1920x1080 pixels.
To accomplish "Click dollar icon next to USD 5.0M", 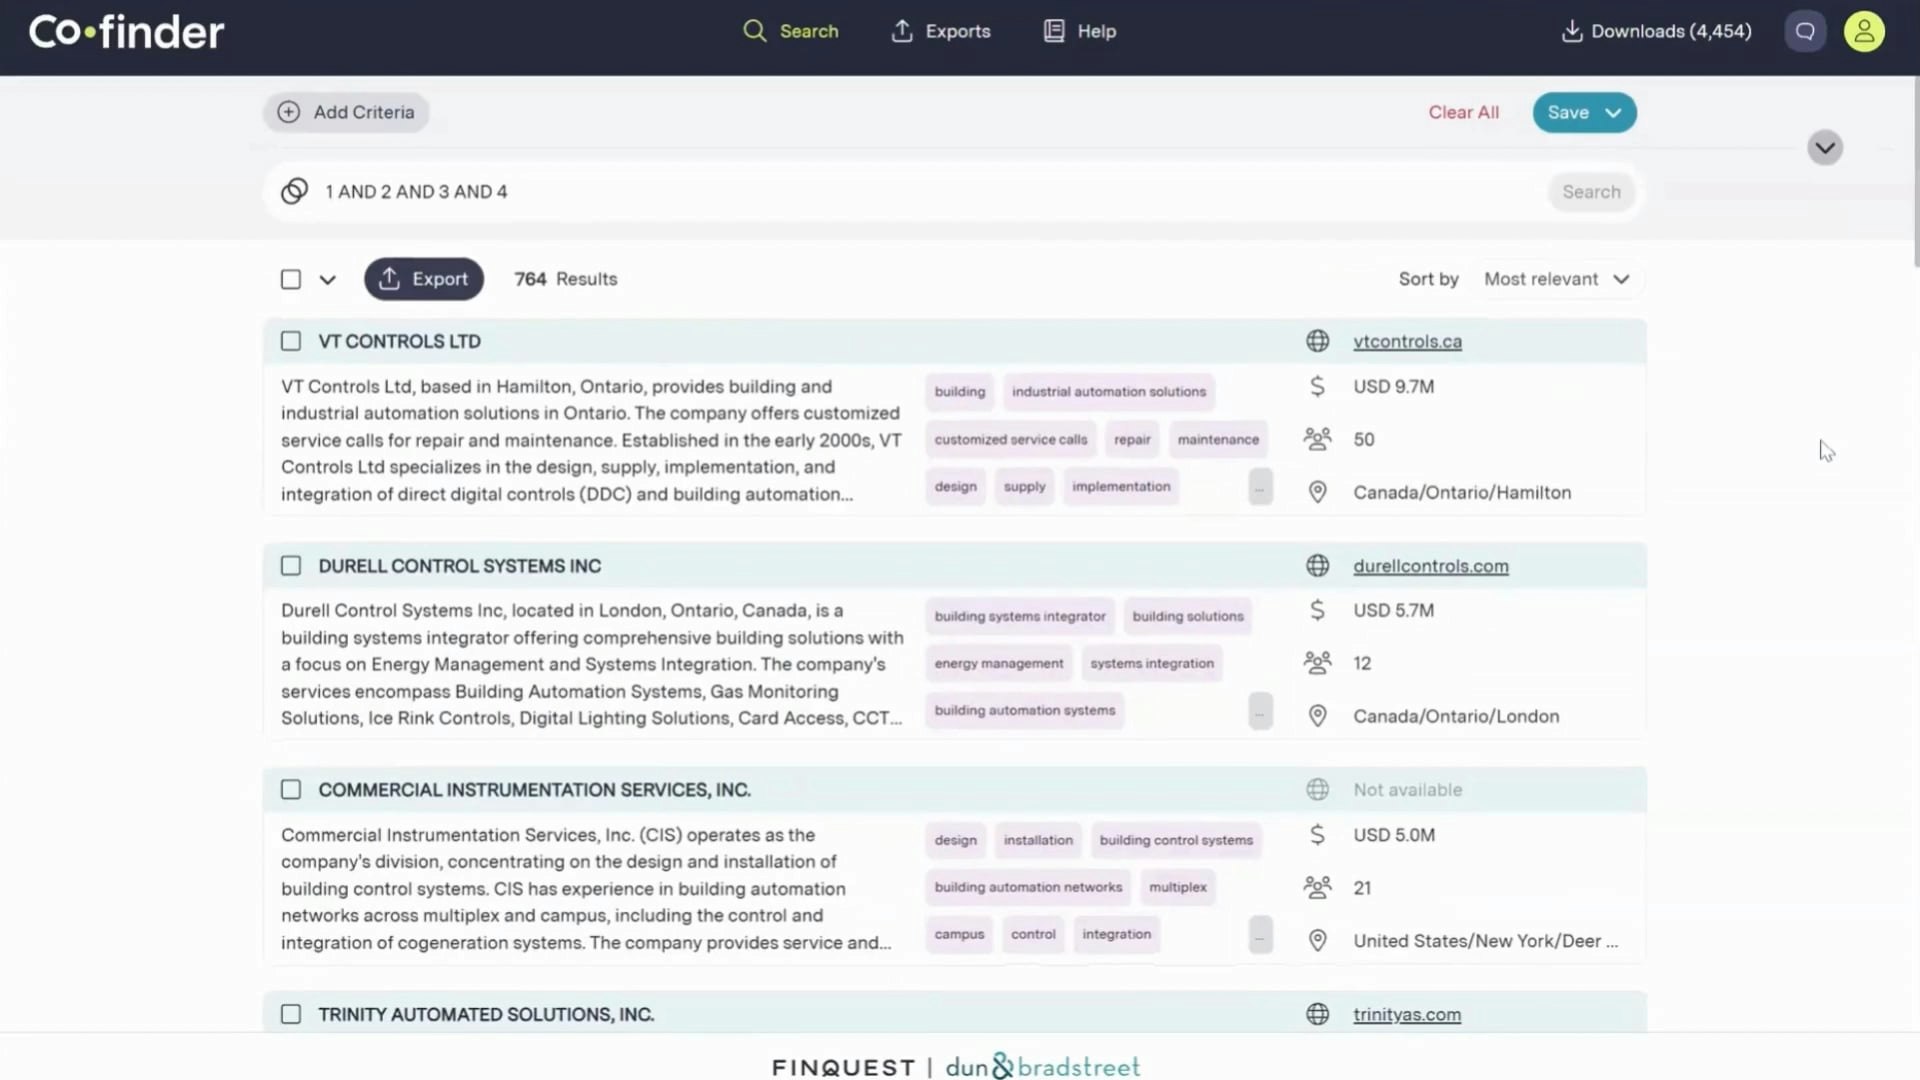I will [x=1318, y=835].
